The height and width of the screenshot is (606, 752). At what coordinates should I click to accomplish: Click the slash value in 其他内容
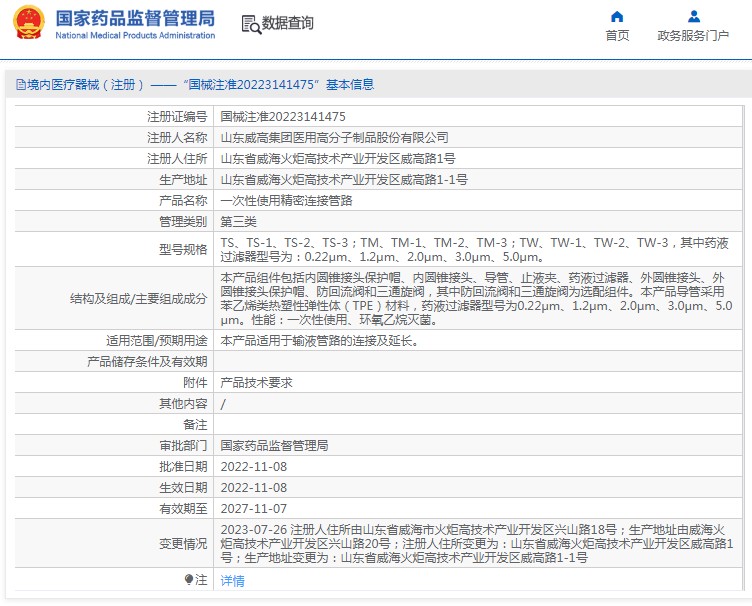tap(223, 404)
